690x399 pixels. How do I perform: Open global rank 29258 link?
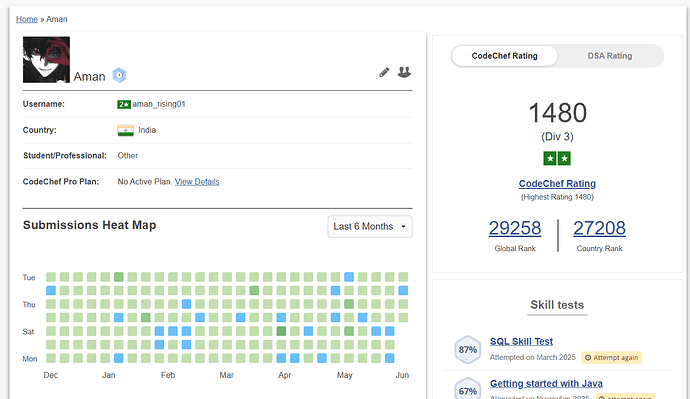515,228
